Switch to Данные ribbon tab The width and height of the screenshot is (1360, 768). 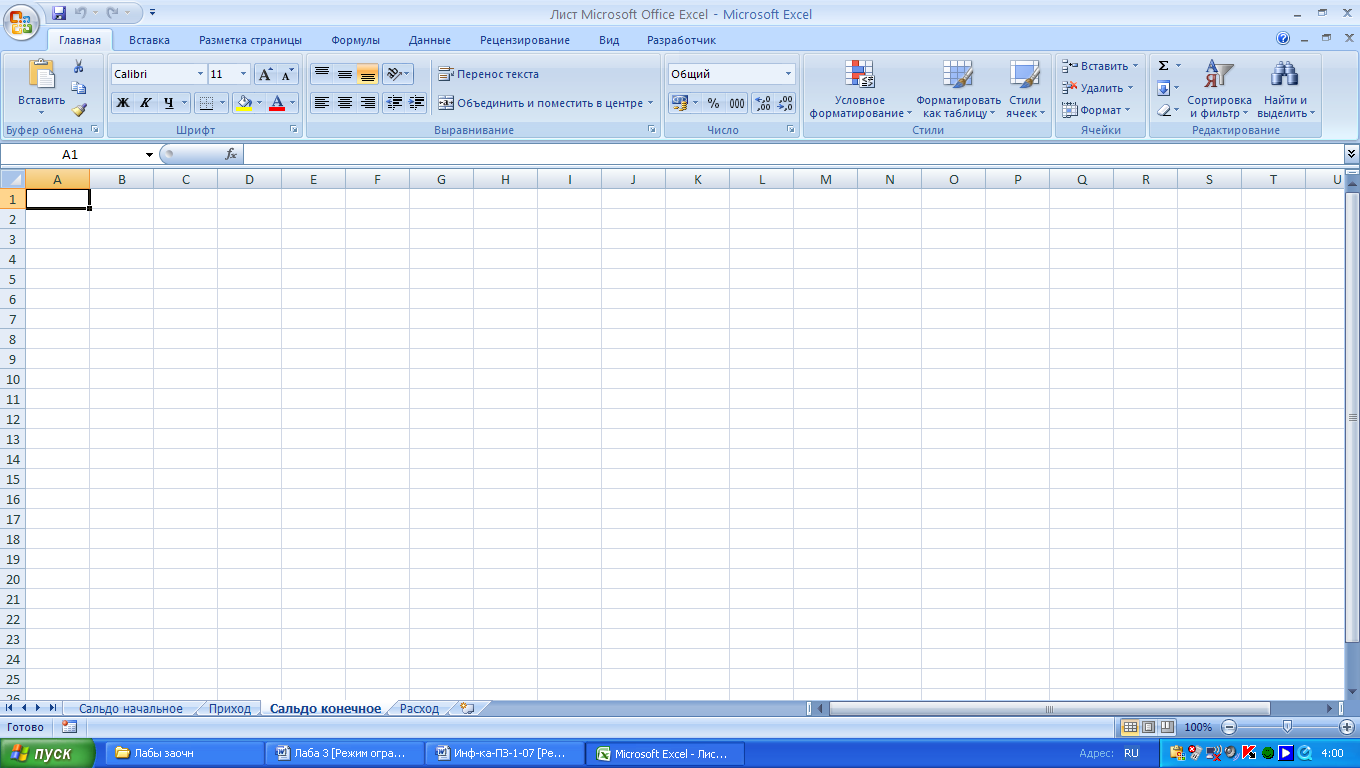pos(430,41)
